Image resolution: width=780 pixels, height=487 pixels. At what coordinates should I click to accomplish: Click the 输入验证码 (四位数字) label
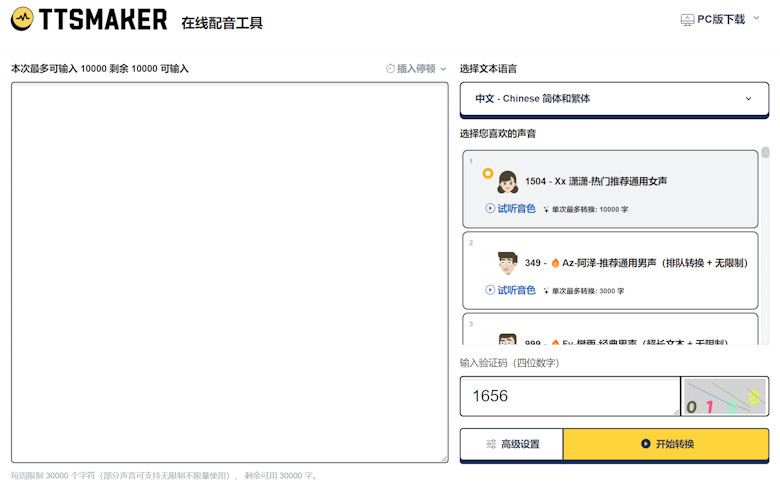(509, 363)
